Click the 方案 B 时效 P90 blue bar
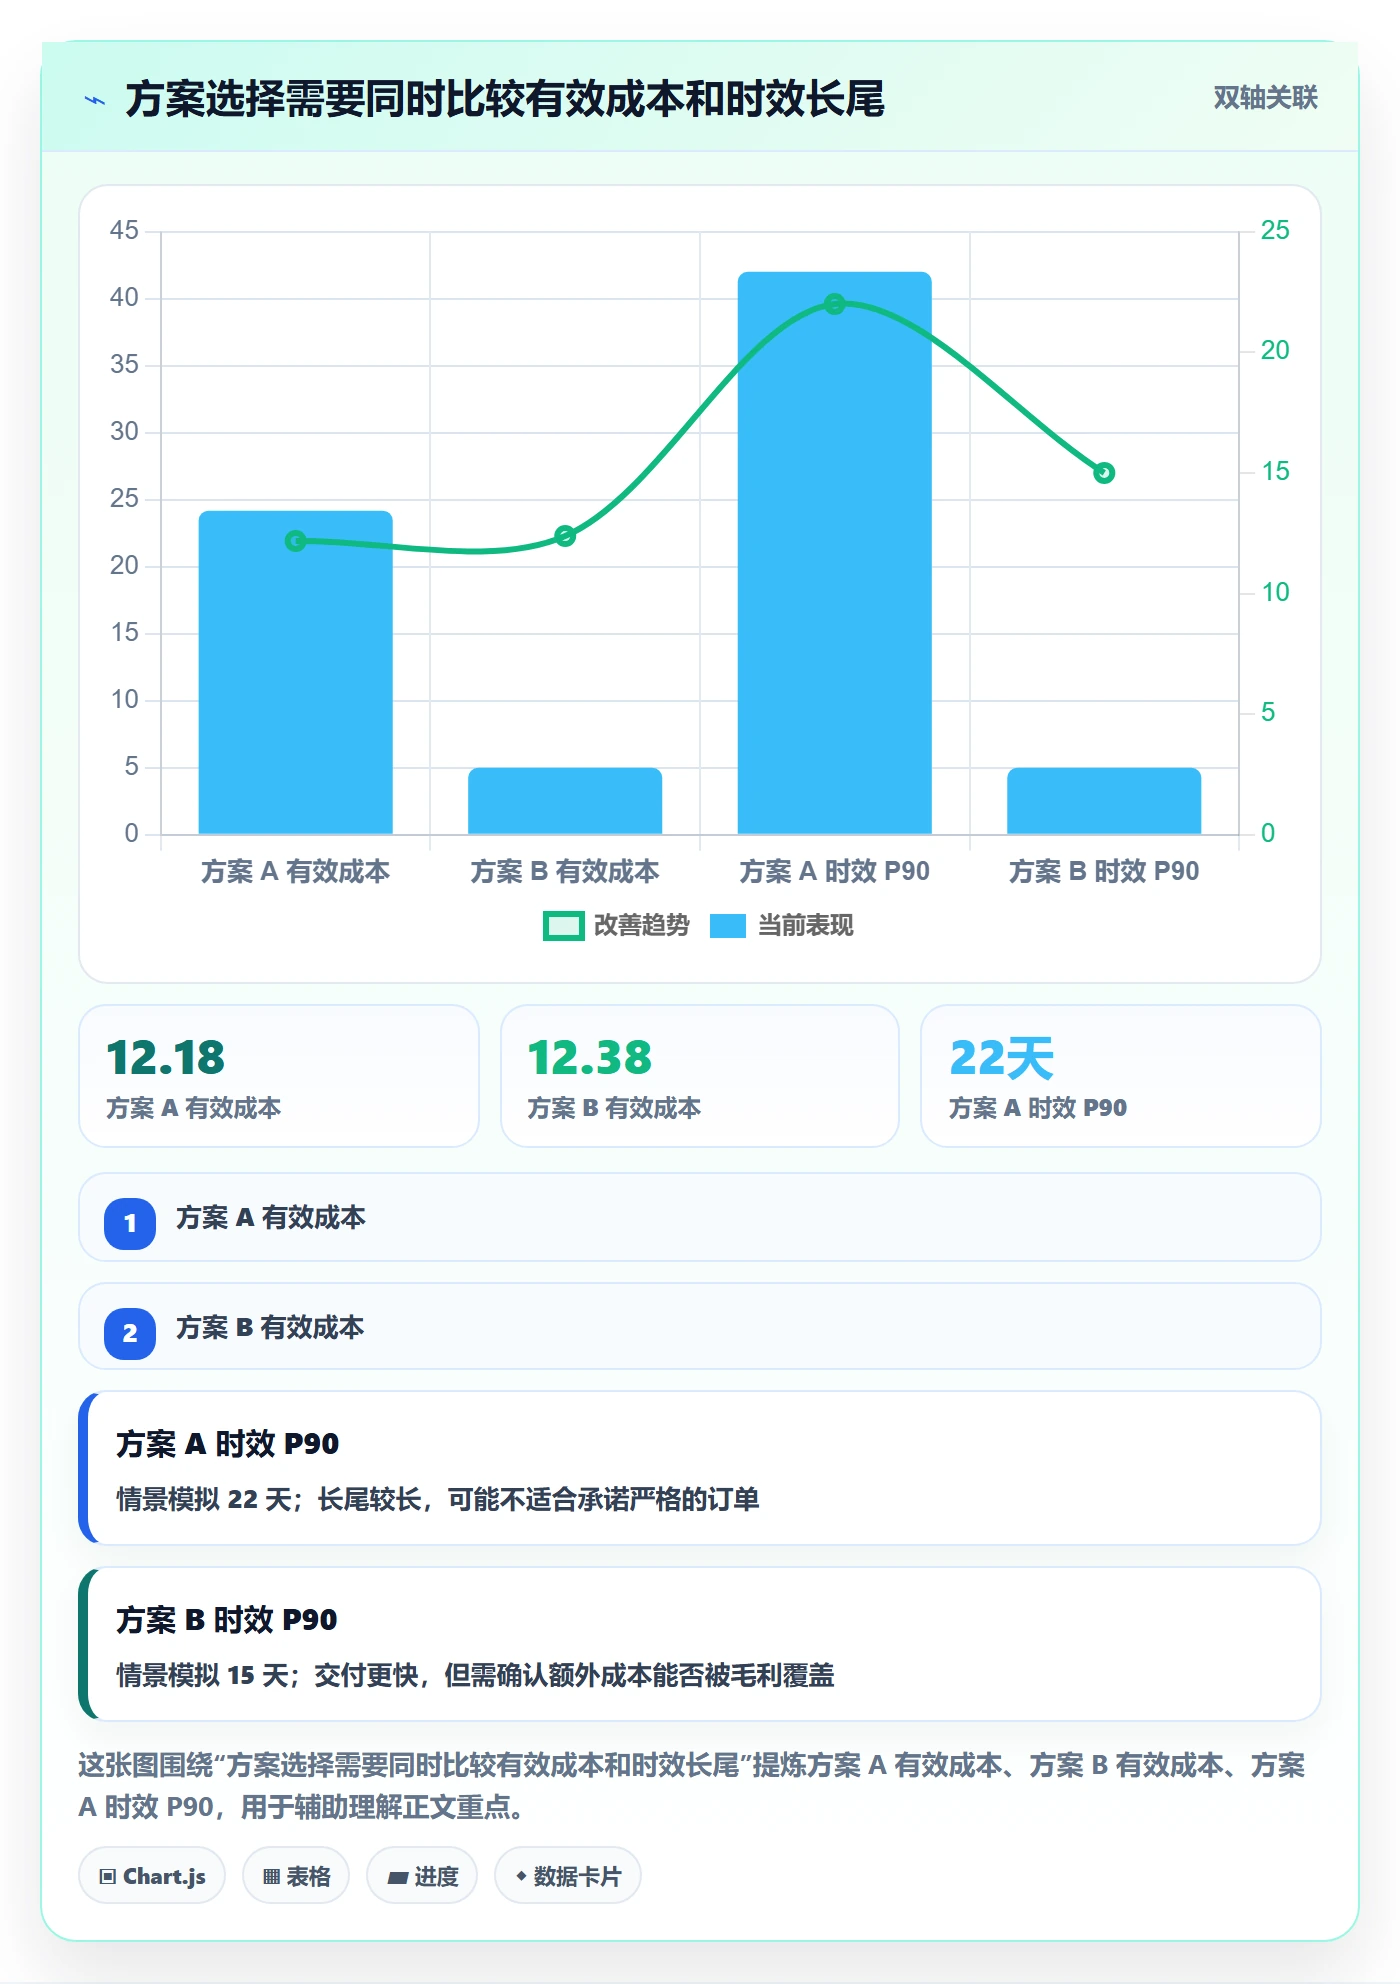Viewport: 1400px width, 1984px height. (x=1104, y=801)
